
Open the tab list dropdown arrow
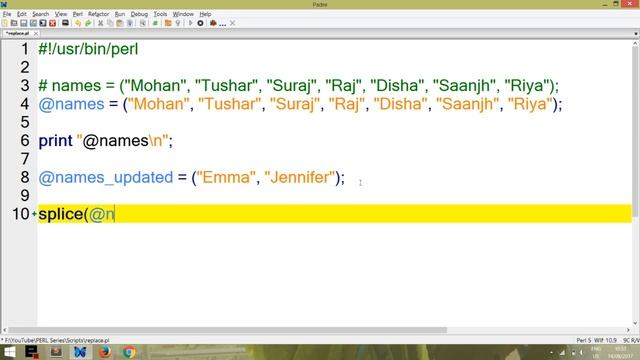(x=636, y=34)
